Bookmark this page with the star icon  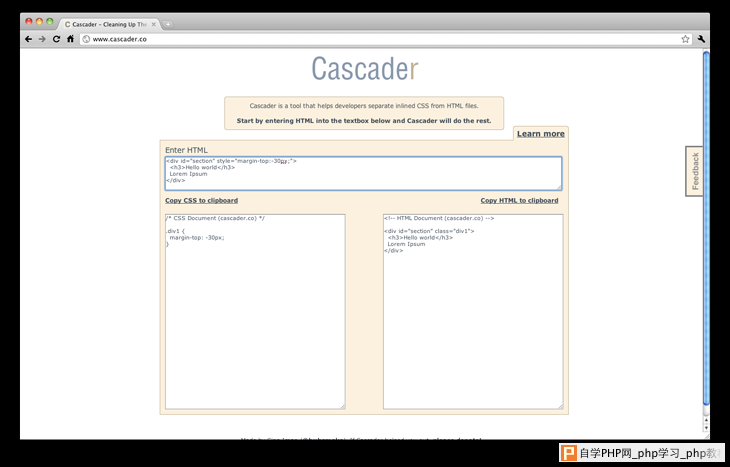pos(685,39)
